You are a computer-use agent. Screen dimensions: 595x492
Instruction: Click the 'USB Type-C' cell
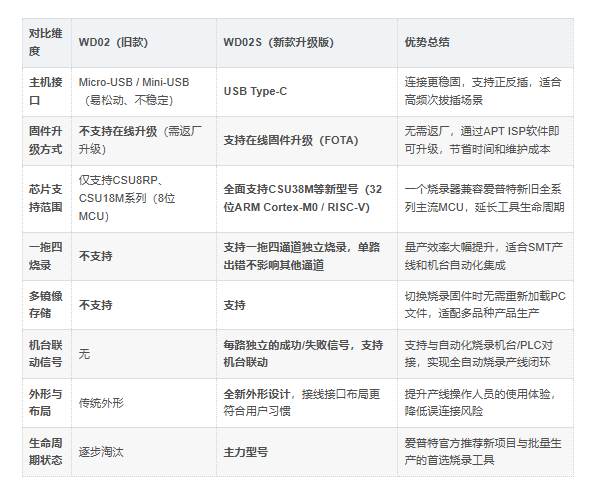point(307,92)
